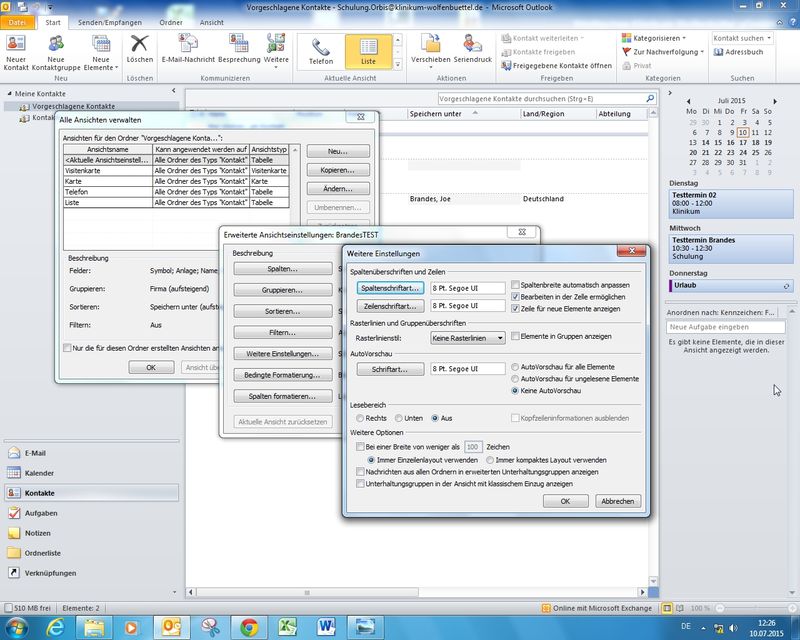The image size is (800, 640).
Task: Collapse the Meine Kontakte tree
Action: click(x=8, y=94)
